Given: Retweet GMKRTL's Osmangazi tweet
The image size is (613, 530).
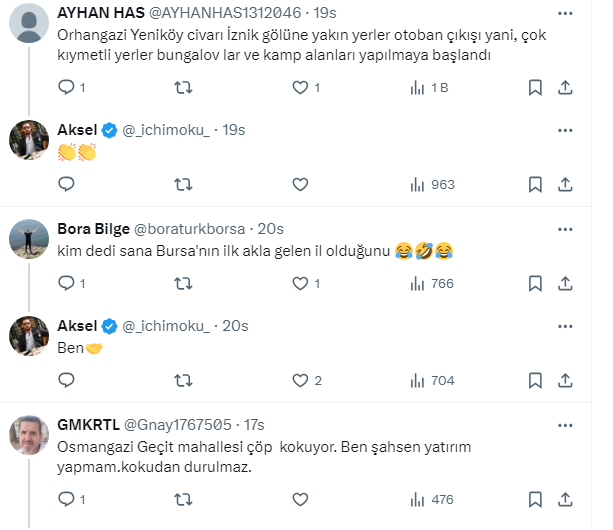Looking at the screenshot, I should tap(184, 500).
